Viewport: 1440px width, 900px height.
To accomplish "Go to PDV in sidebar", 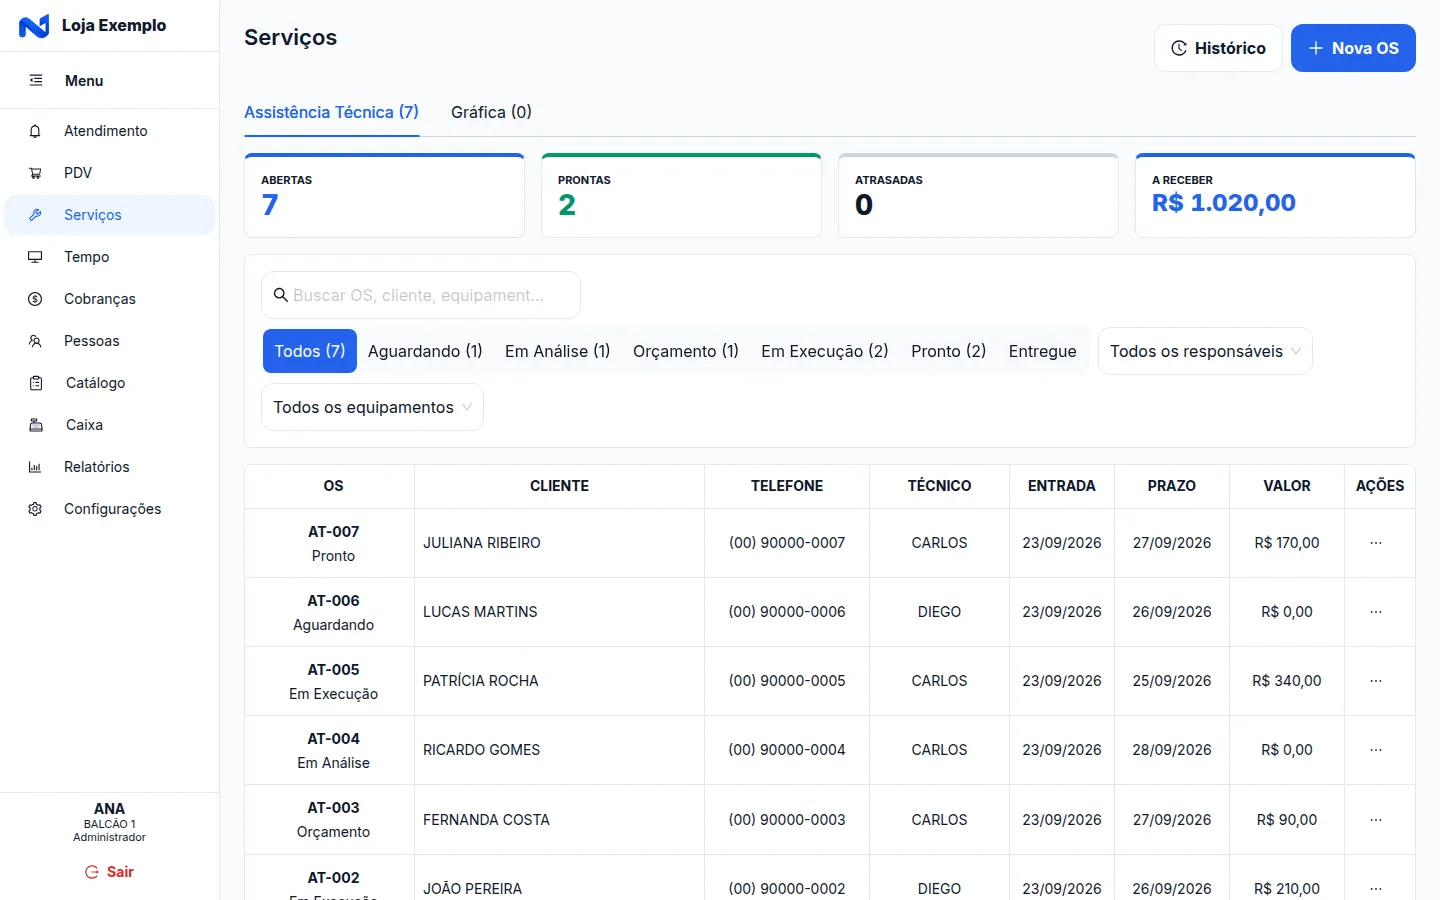I will tap(110, 173).
